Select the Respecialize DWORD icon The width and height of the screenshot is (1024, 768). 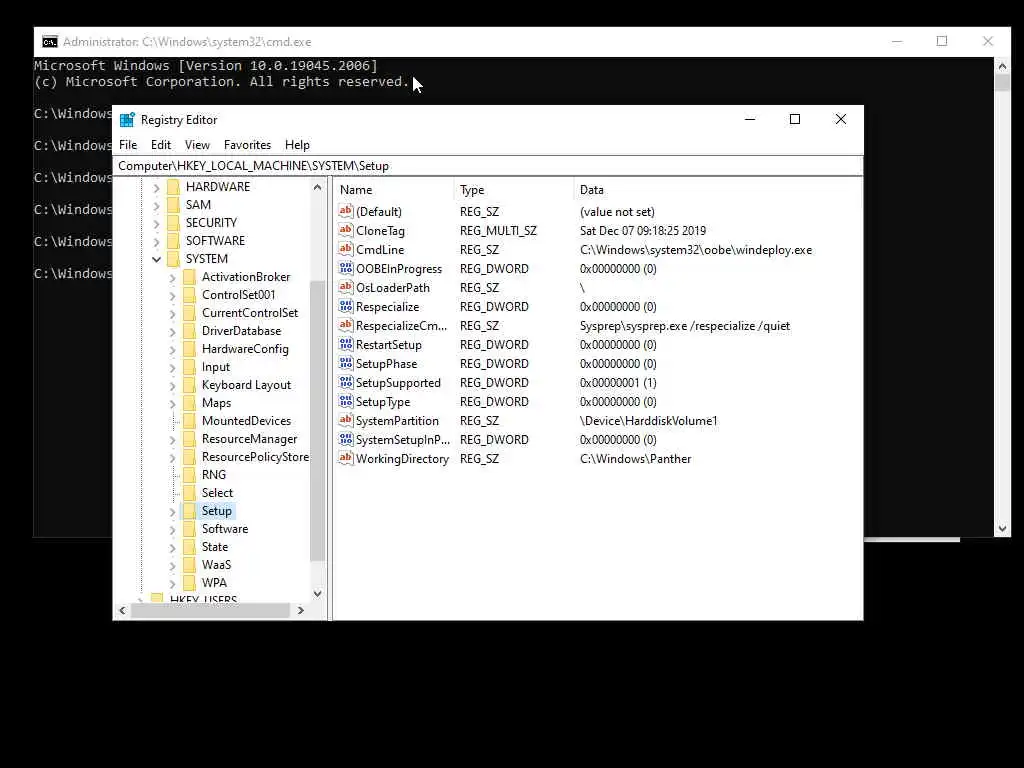pyautogui.click(x=345, y=306)
